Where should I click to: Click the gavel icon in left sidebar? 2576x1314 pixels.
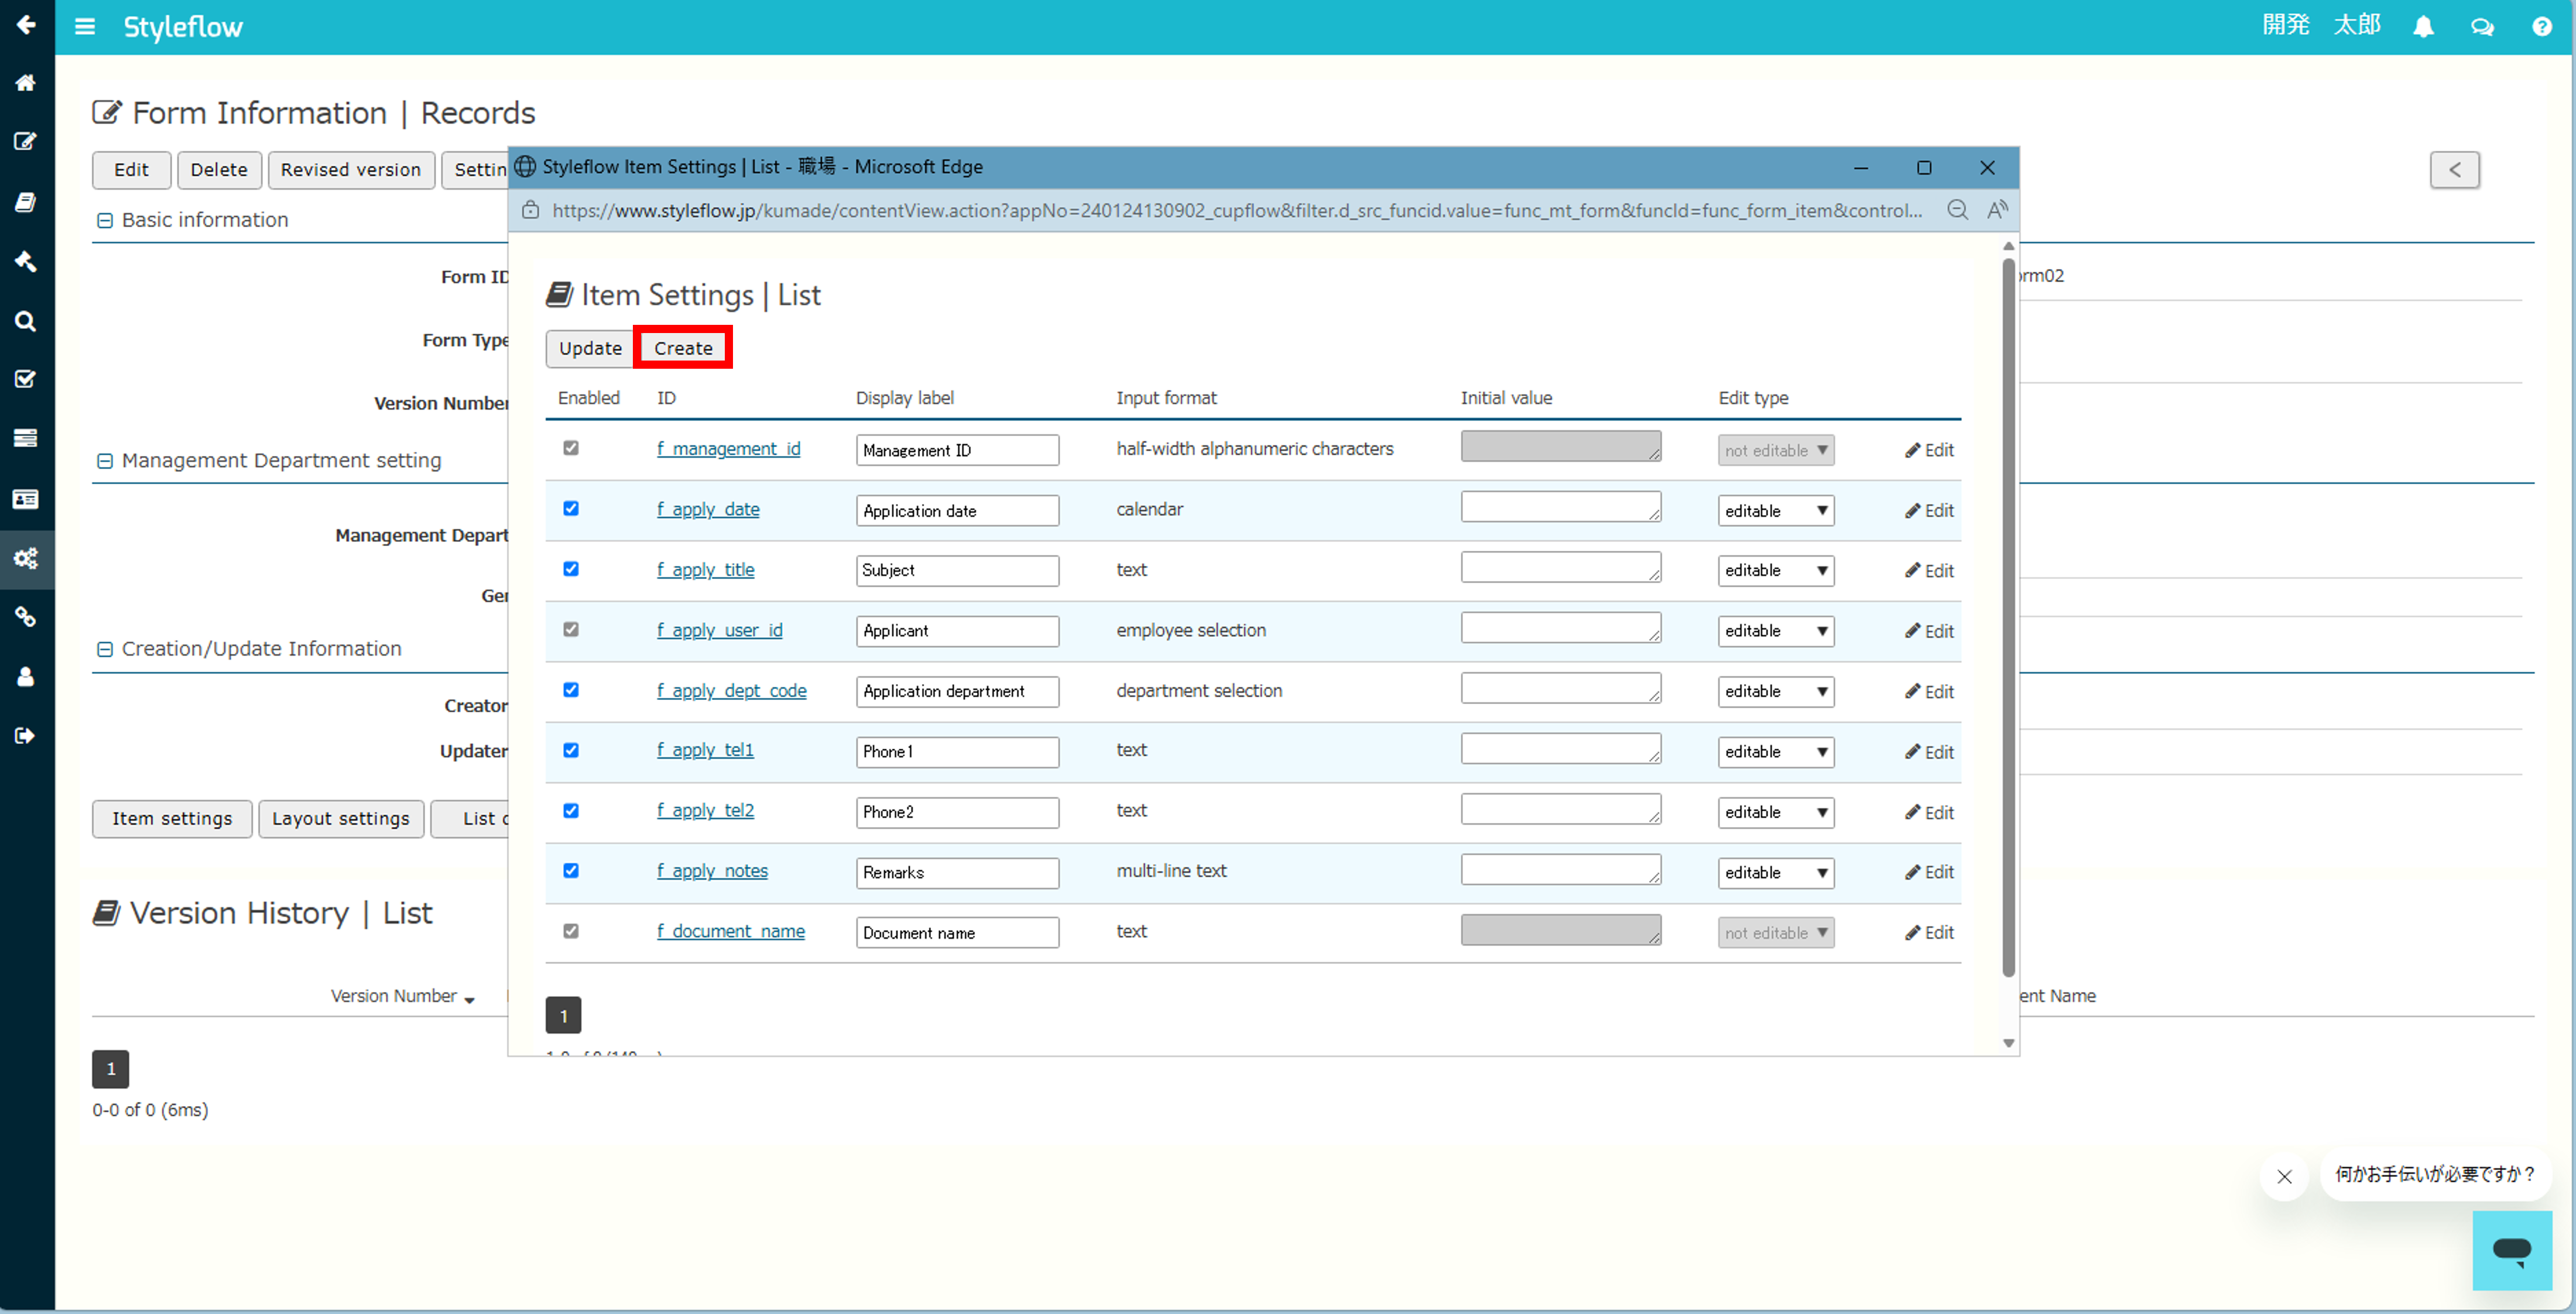26,261
